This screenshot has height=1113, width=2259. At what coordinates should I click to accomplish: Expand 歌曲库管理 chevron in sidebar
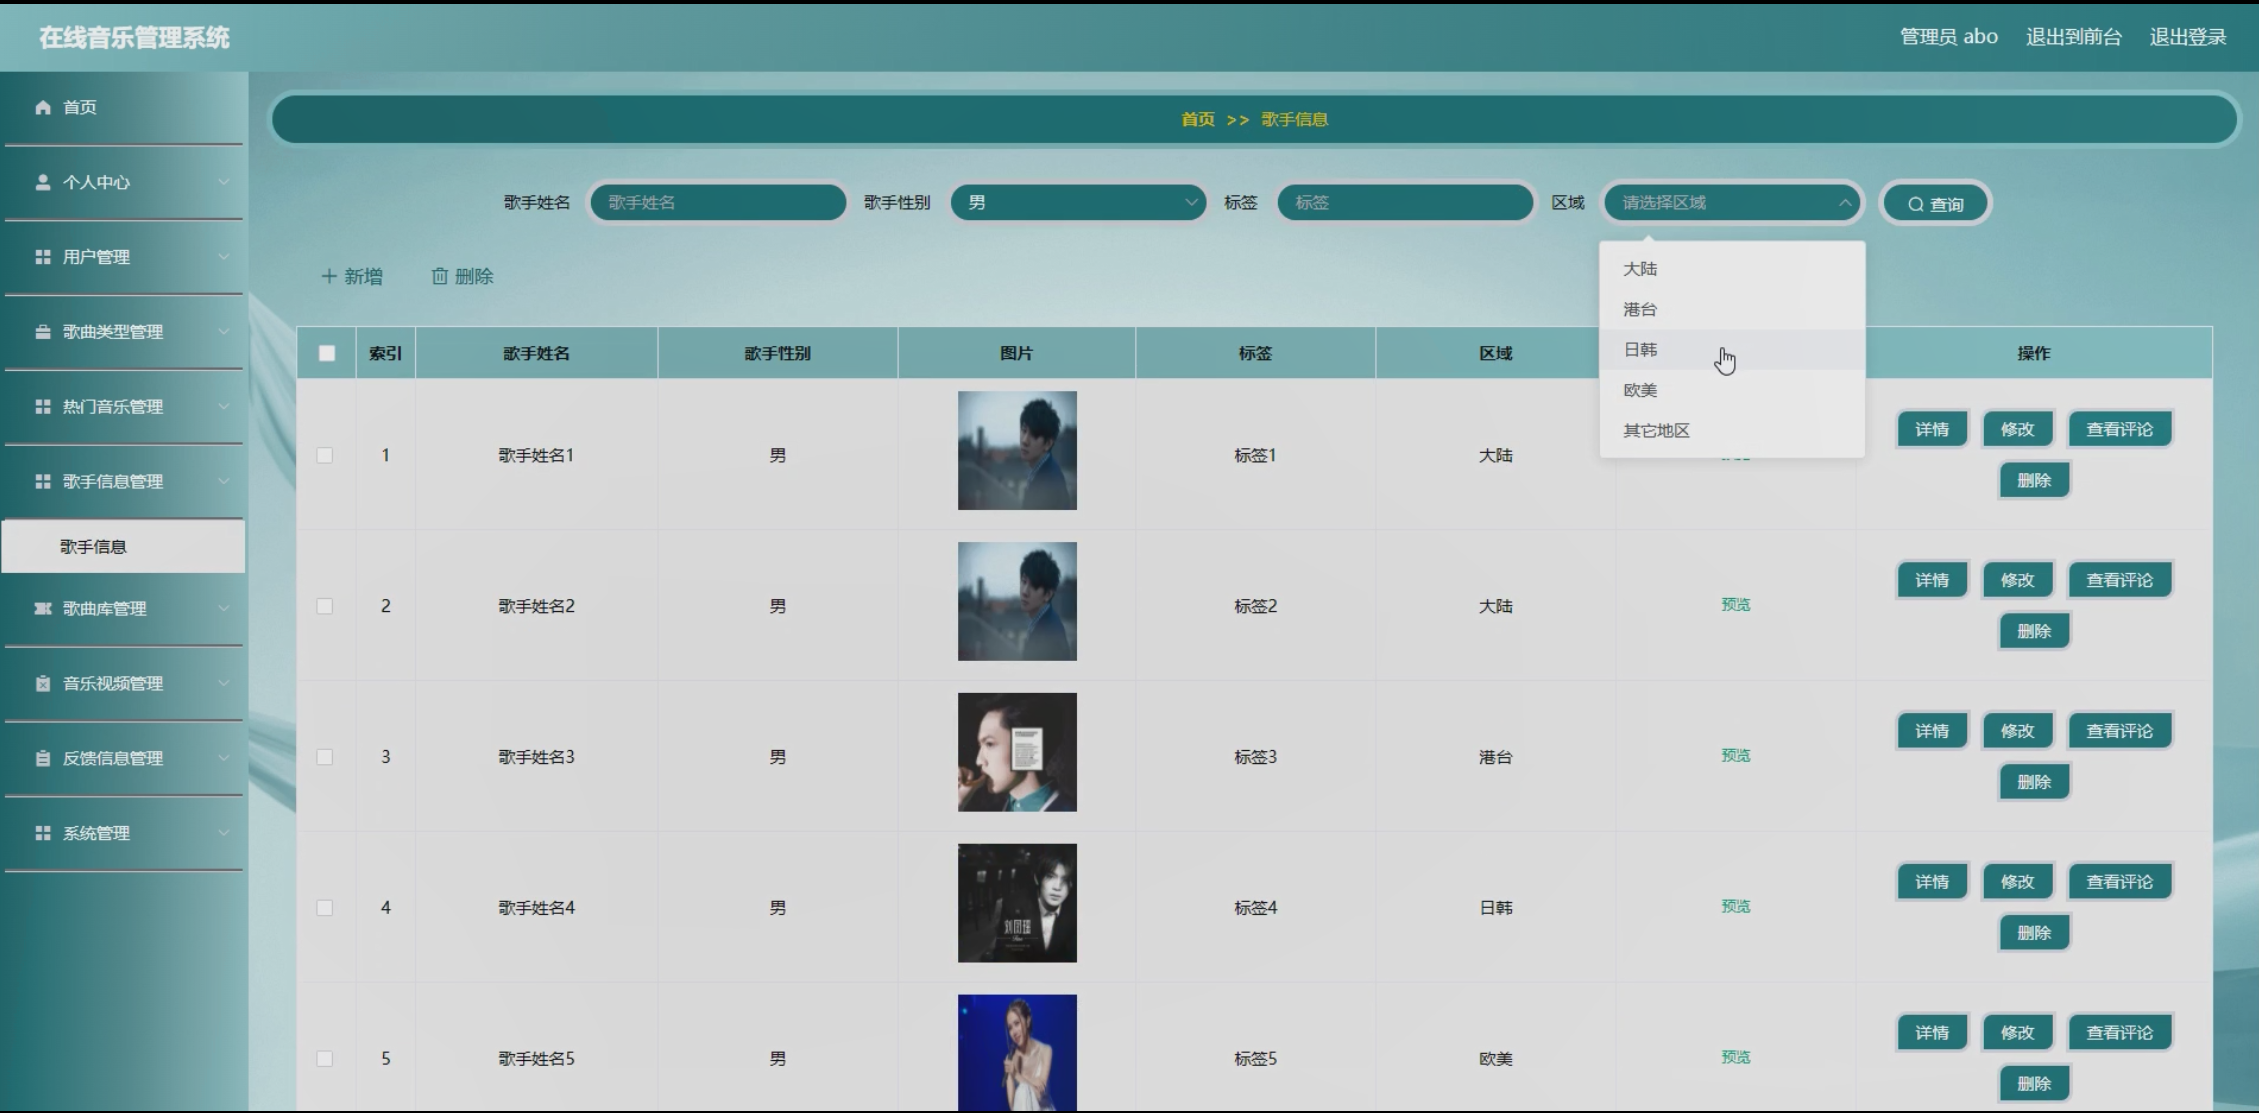[223, 608]
